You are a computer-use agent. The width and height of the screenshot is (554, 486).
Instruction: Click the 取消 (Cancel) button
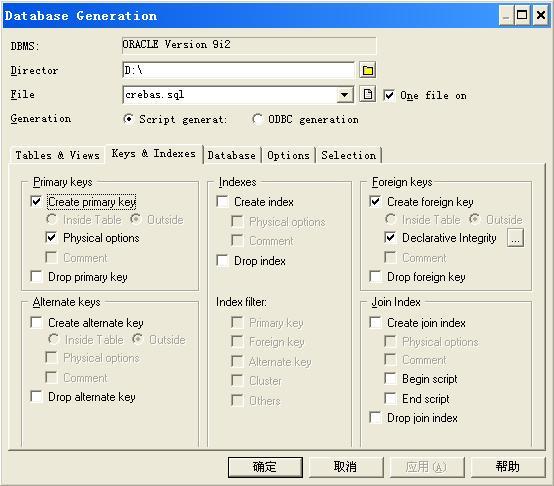tap(346, 467)
